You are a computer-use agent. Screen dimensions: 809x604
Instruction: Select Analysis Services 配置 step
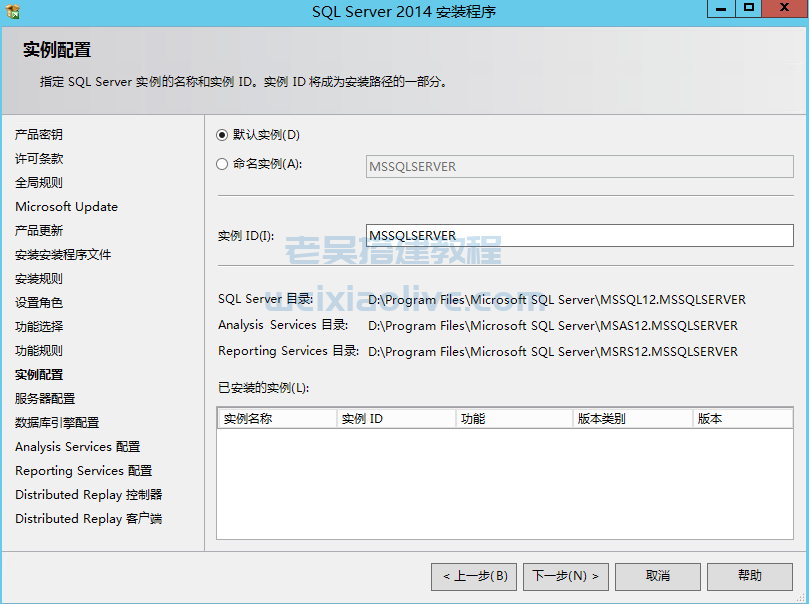(77, 447)
